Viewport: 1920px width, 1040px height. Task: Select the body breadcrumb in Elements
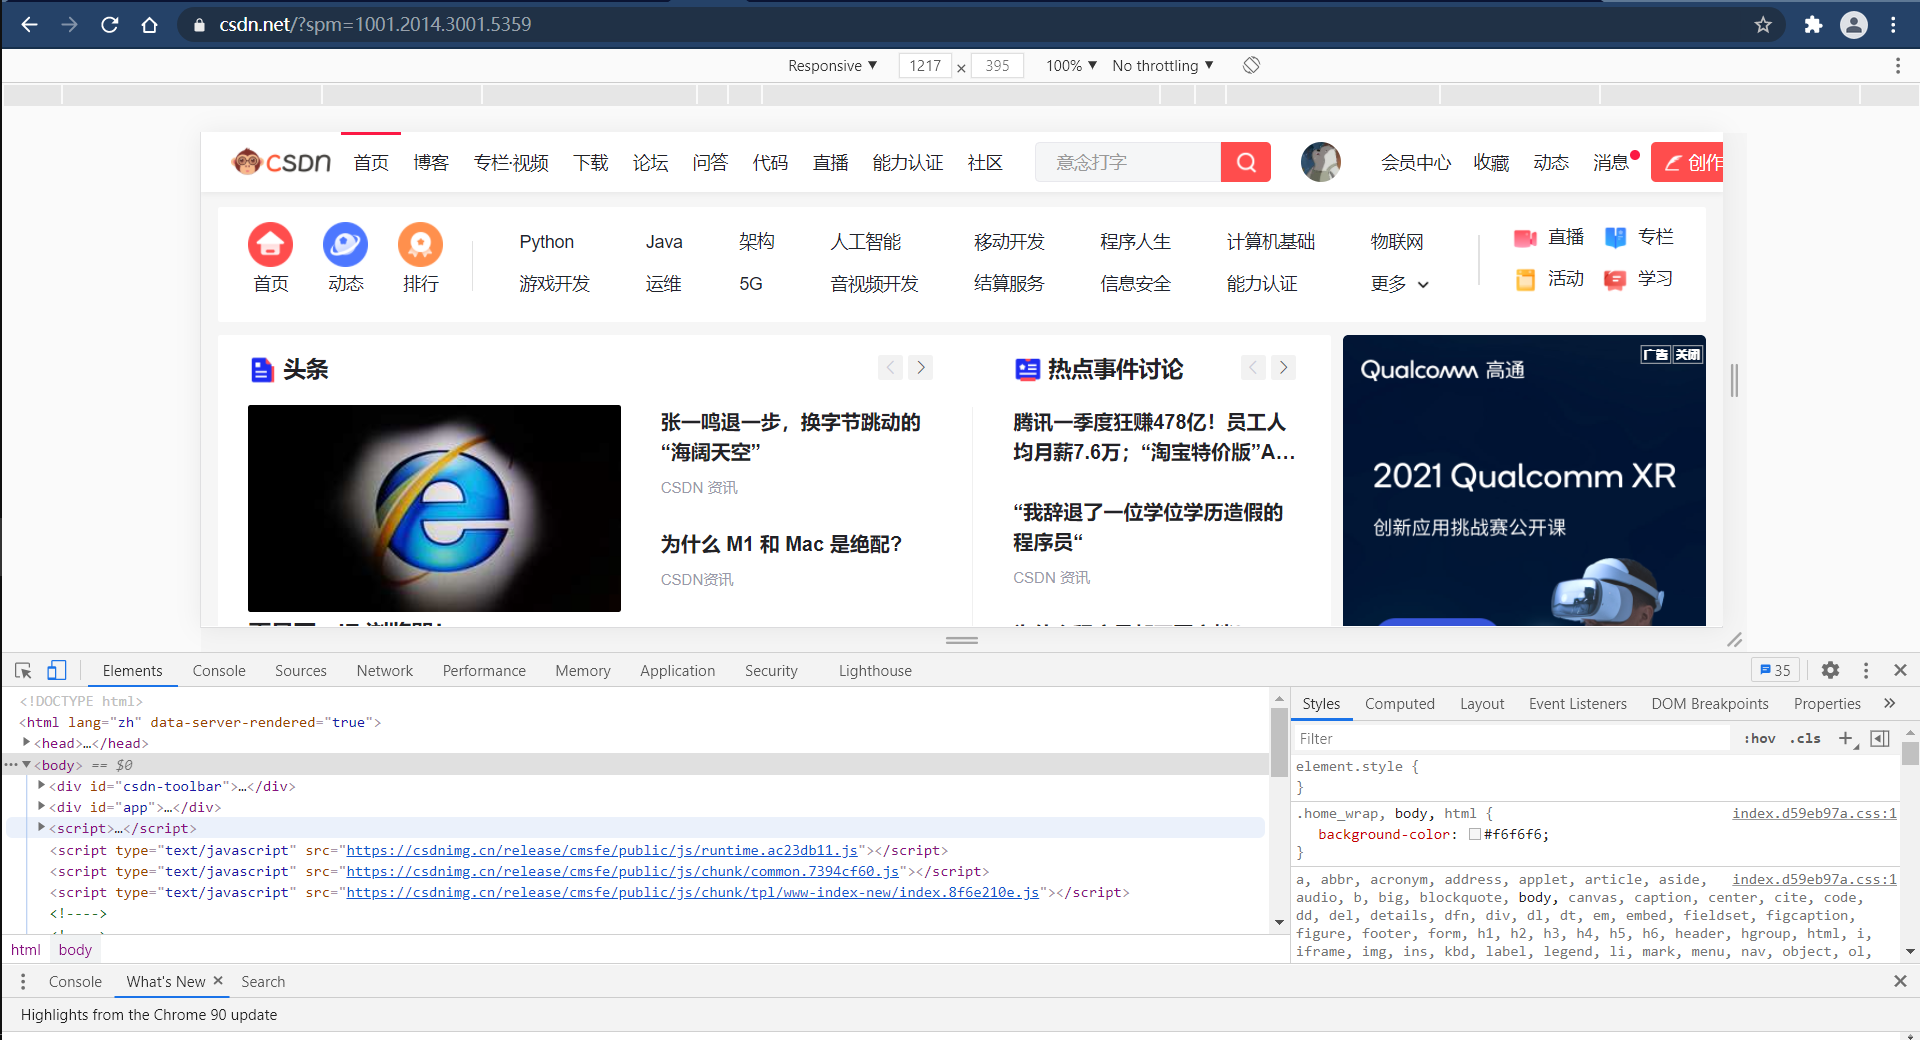75,949
